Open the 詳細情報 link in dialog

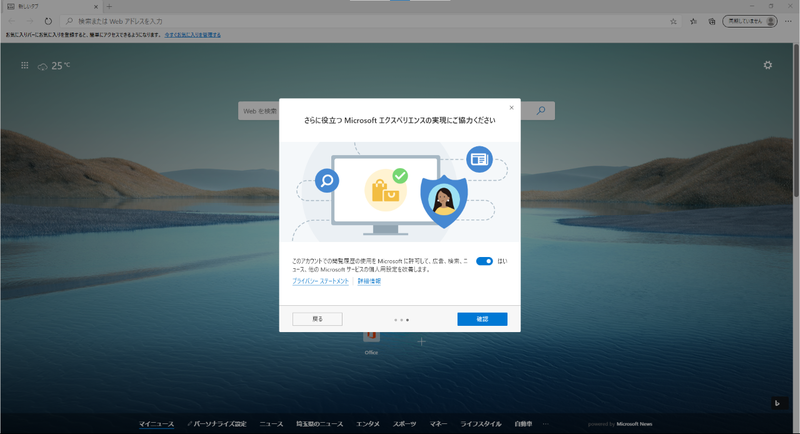[x=369, y=281]
